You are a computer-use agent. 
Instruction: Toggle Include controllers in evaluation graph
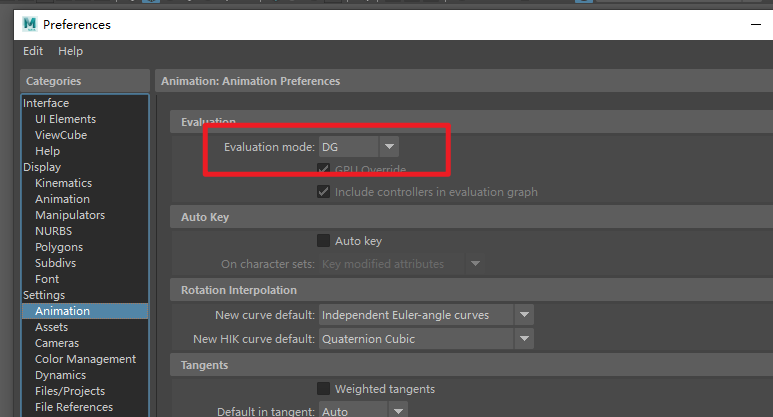323,192
